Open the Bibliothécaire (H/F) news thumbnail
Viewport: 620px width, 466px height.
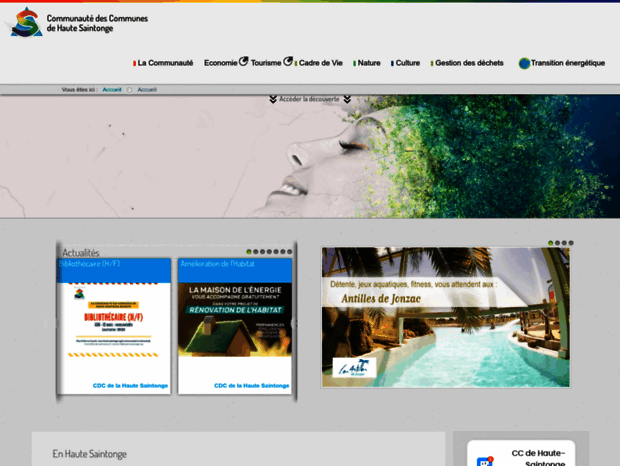pos(115,325)
